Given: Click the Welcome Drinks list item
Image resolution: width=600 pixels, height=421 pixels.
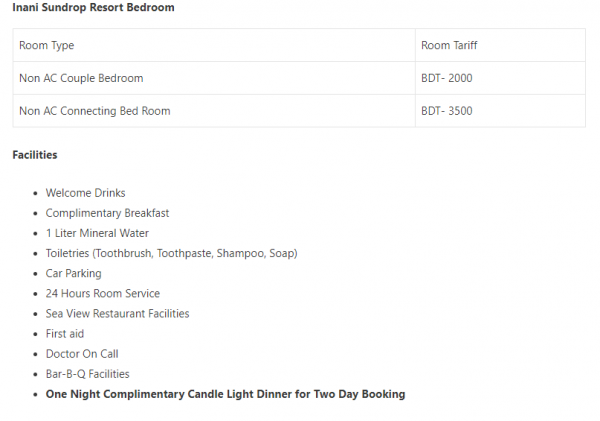Looking at the screenshot, I should [85, 193].
